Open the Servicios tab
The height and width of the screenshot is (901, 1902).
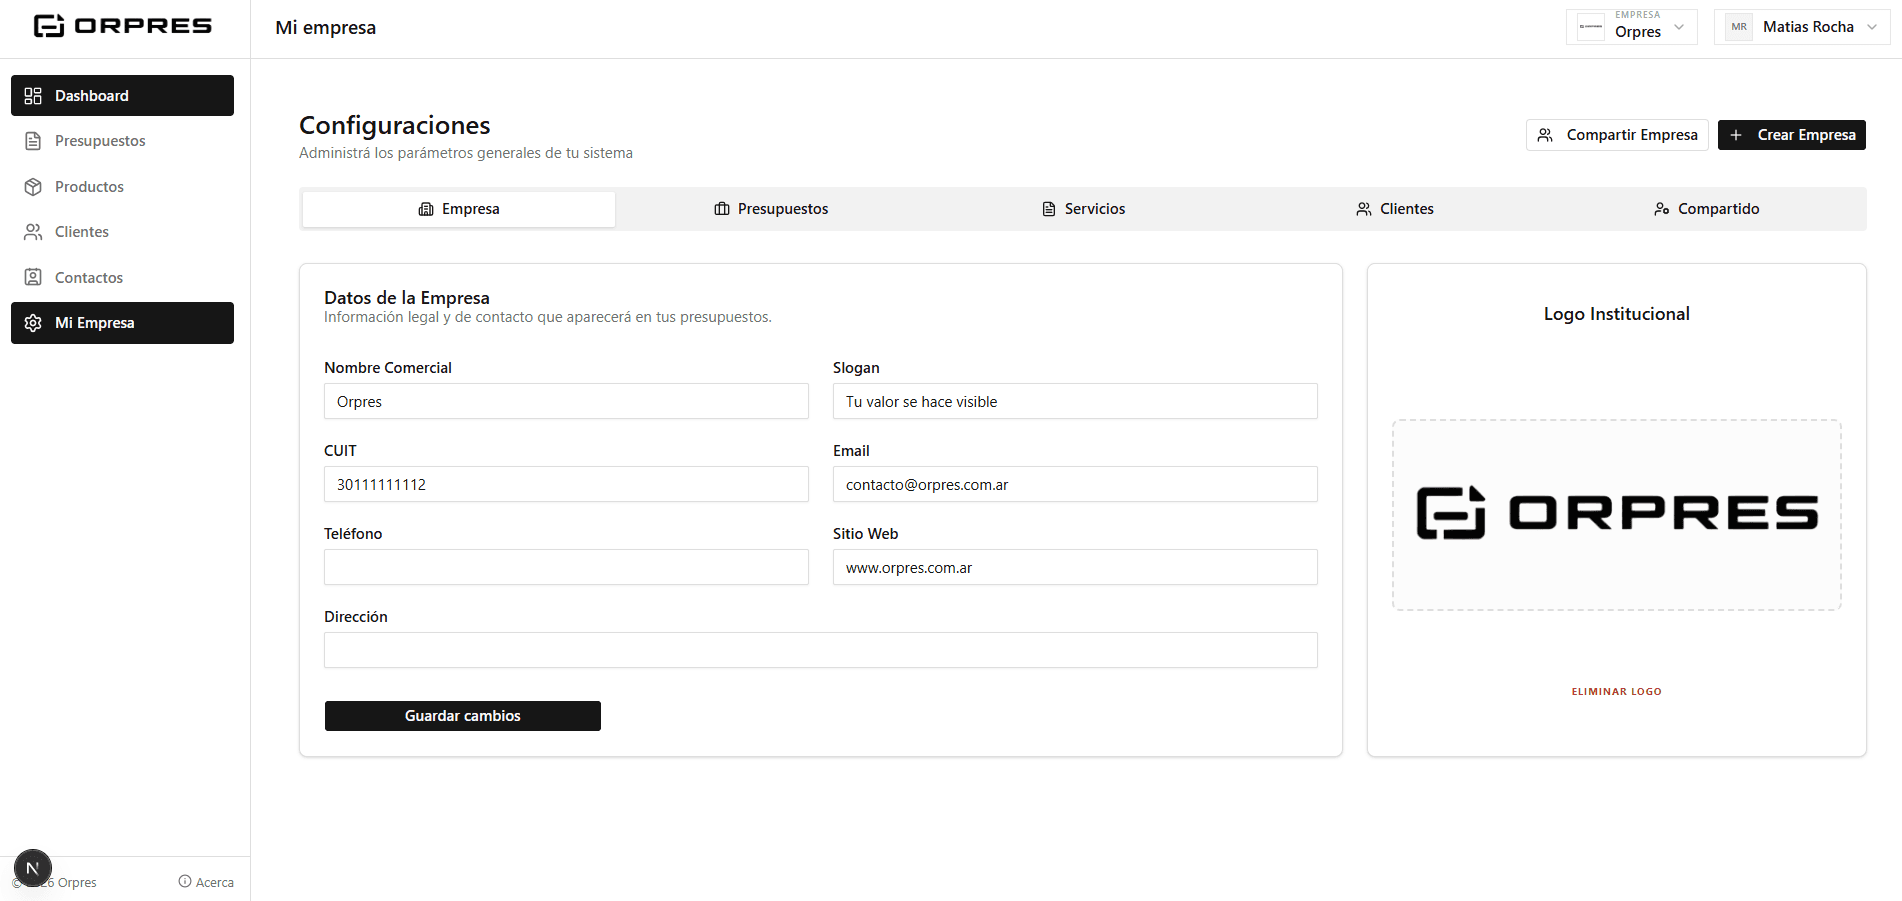point(1083,209)
